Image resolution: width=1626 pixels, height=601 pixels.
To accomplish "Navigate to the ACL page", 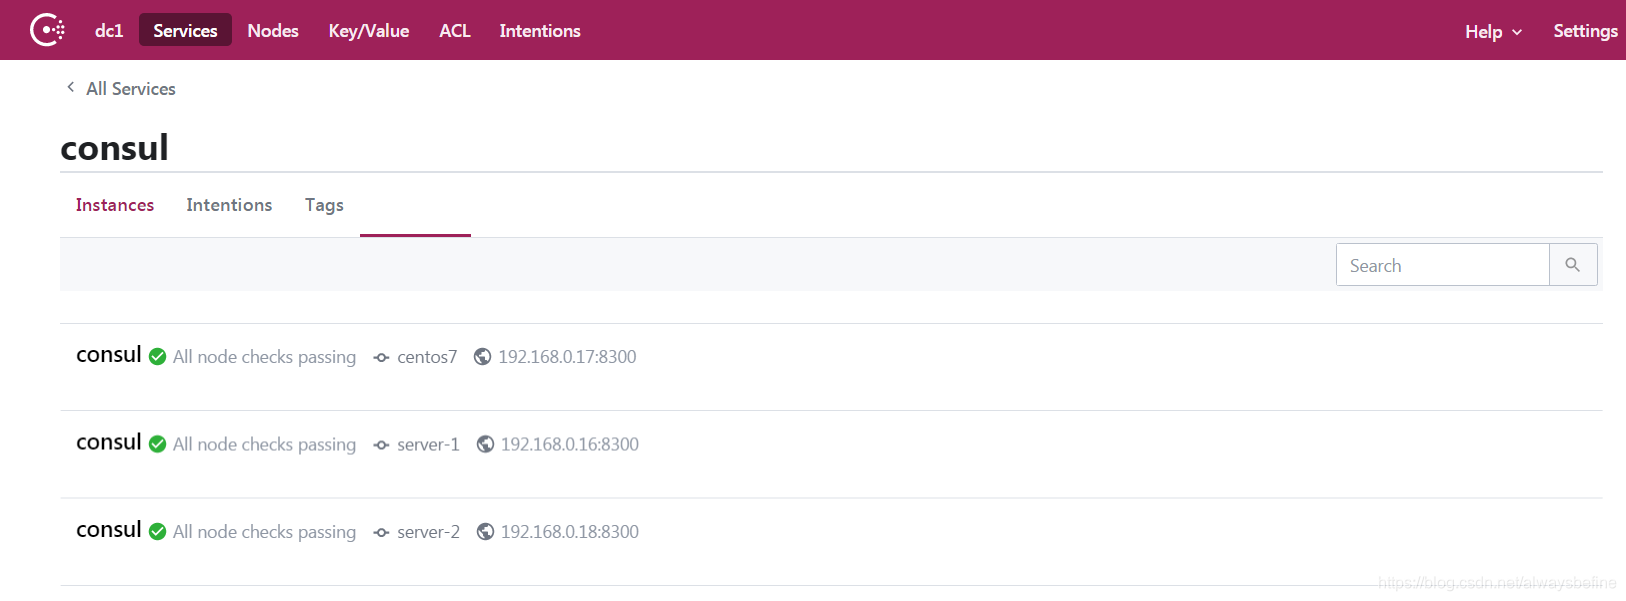I will click(x=455, y=31).
